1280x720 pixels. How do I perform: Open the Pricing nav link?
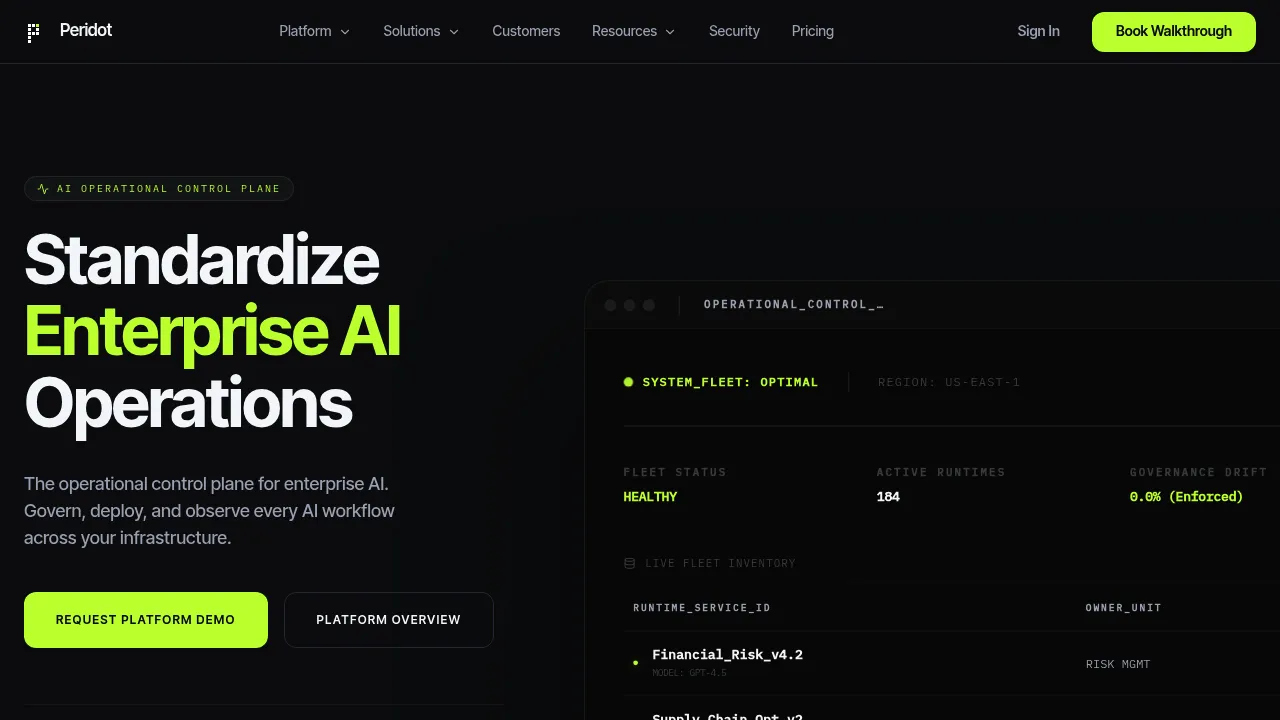click(812, 31)
